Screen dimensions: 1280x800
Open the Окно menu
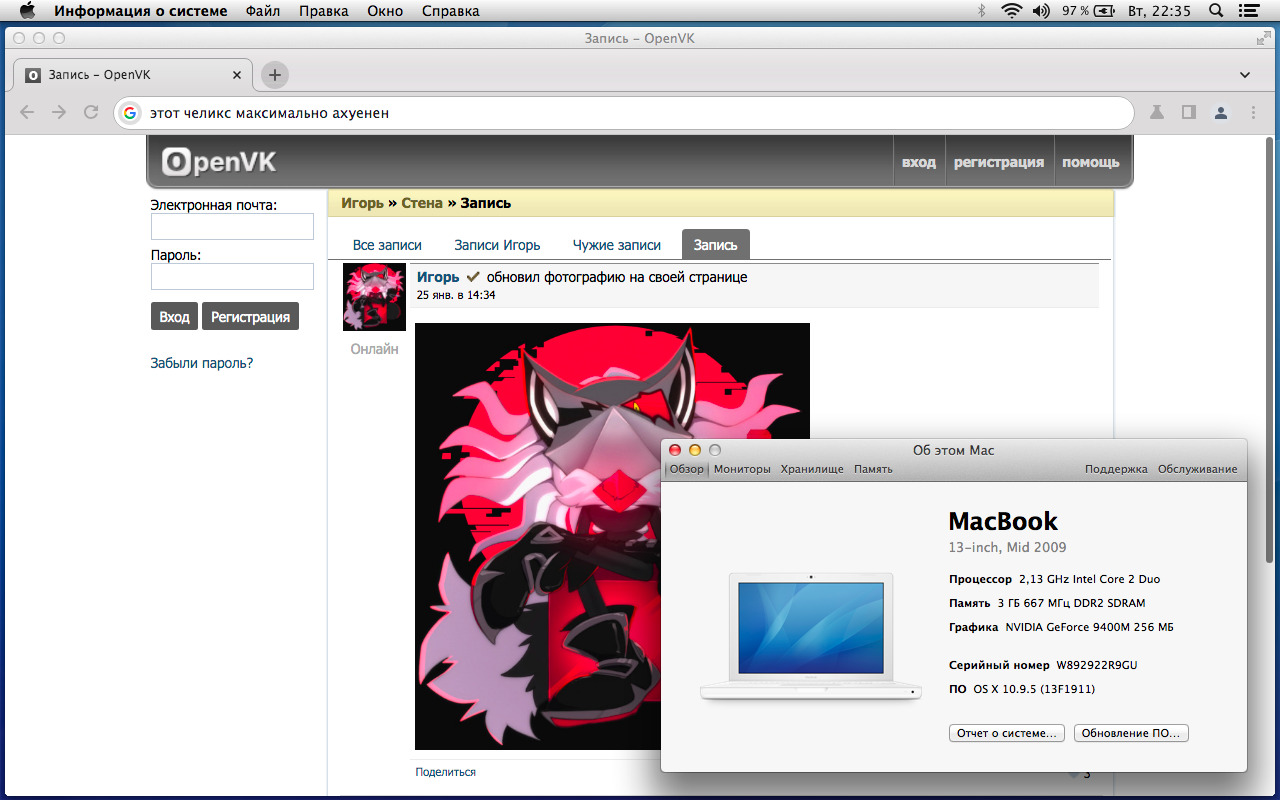383,11
